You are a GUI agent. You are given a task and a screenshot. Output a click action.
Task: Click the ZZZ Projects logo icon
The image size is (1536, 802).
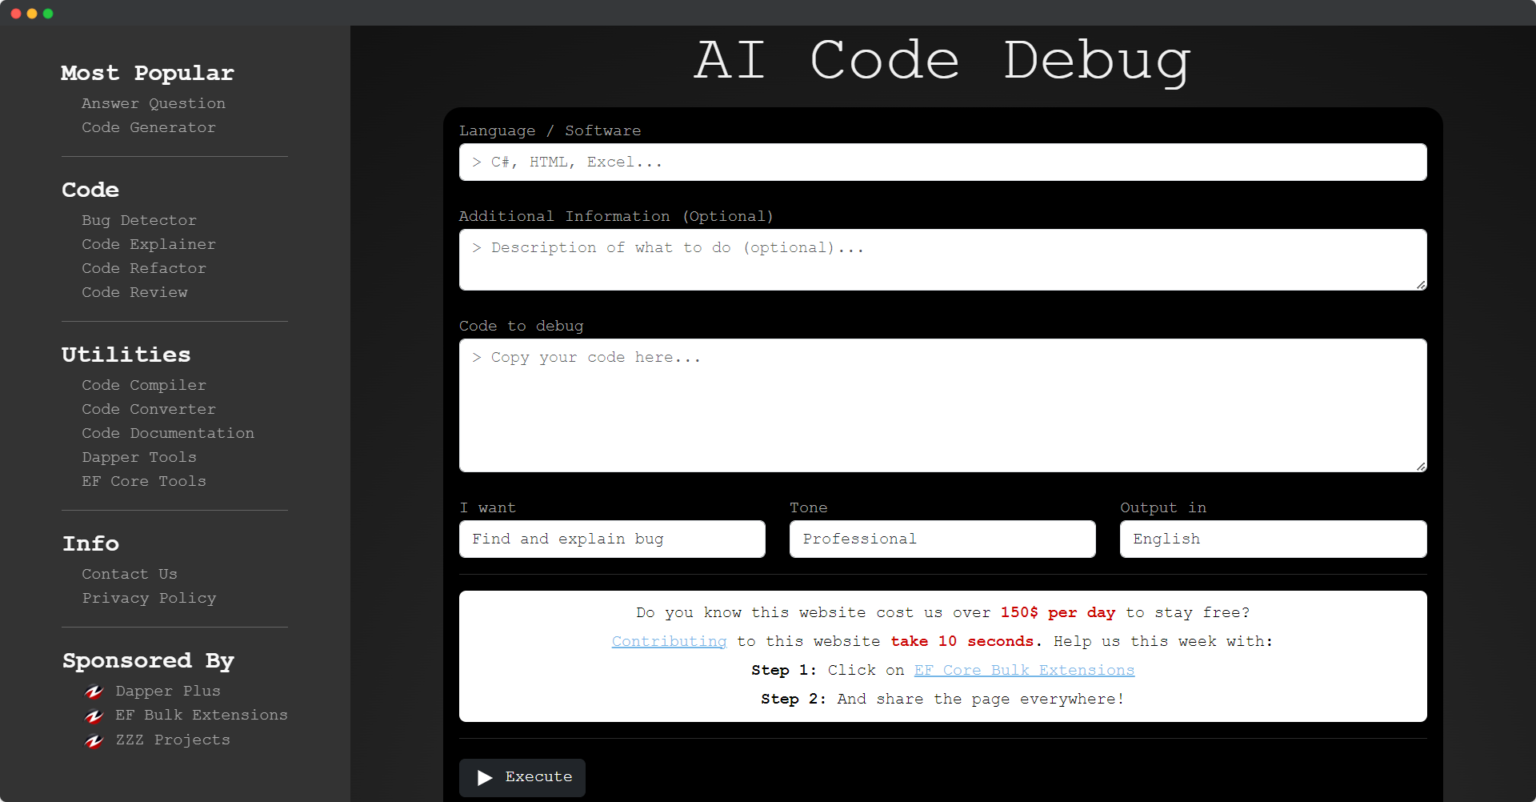(94, 741)
